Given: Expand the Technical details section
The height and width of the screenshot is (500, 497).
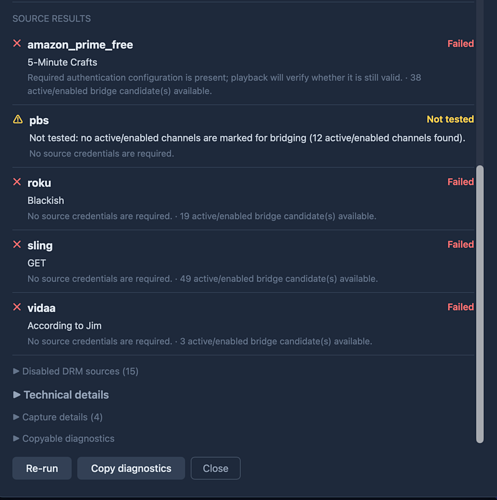Looking at the screenshot, I should tap(61, 395).
